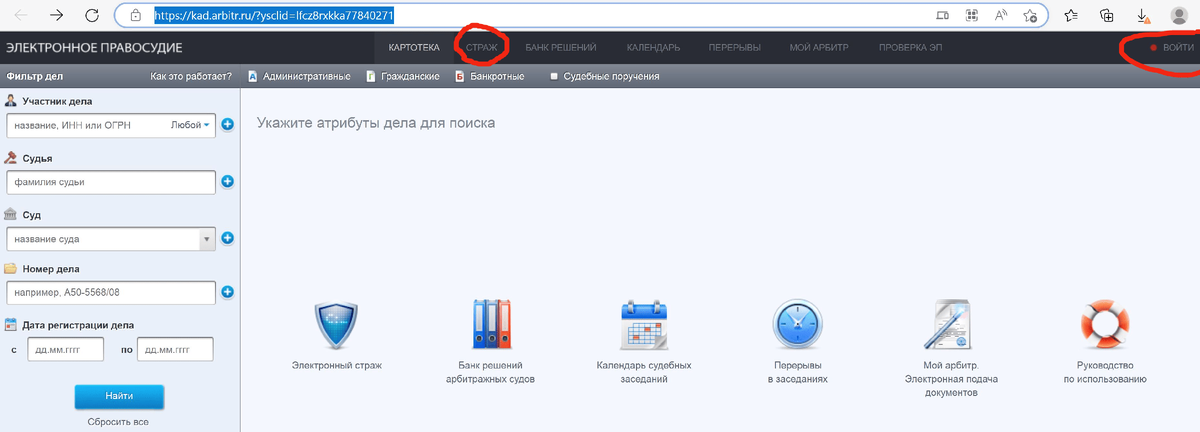This screenshot has height=432, width=1200.
Task: Switch to Перерывы tab
Action: [x=734, y=47]
